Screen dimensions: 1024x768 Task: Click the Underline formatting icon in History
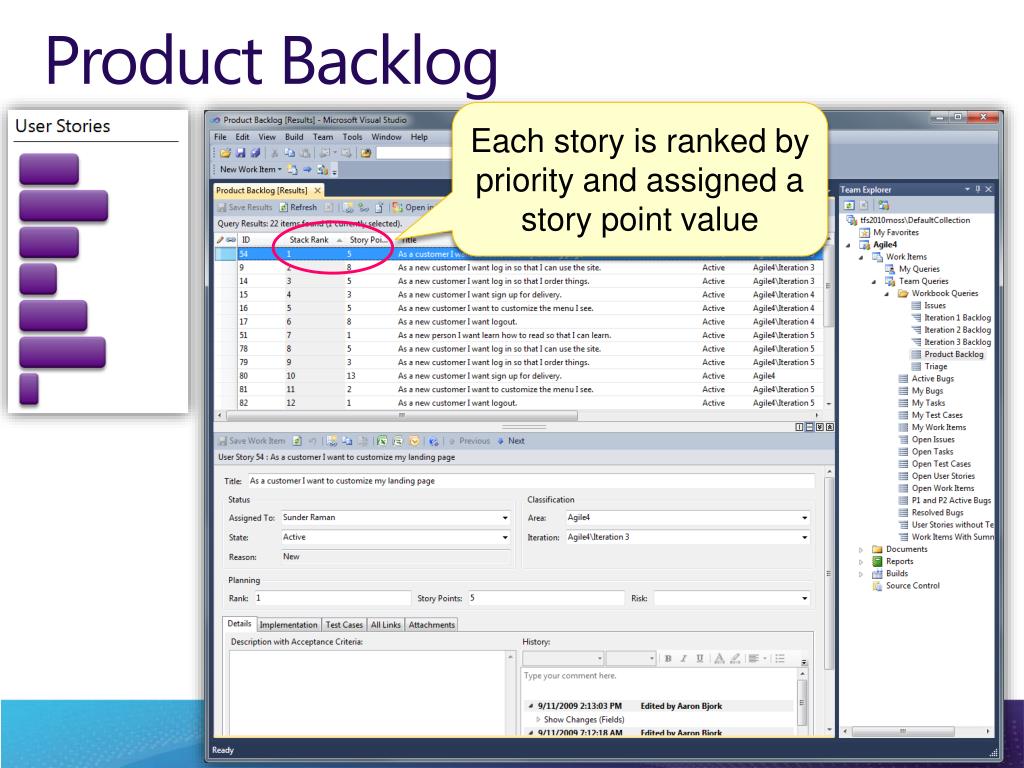(x=699, y=658)
